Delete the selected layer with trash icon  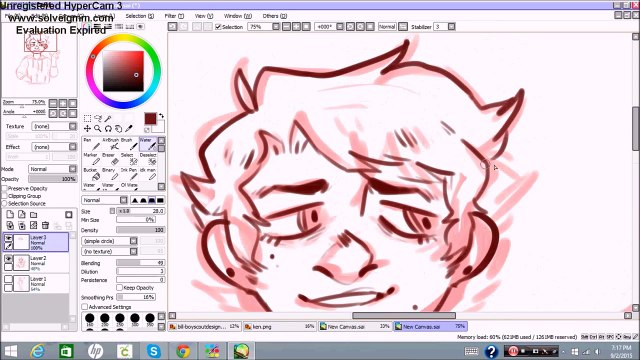(x=45, y=225)
